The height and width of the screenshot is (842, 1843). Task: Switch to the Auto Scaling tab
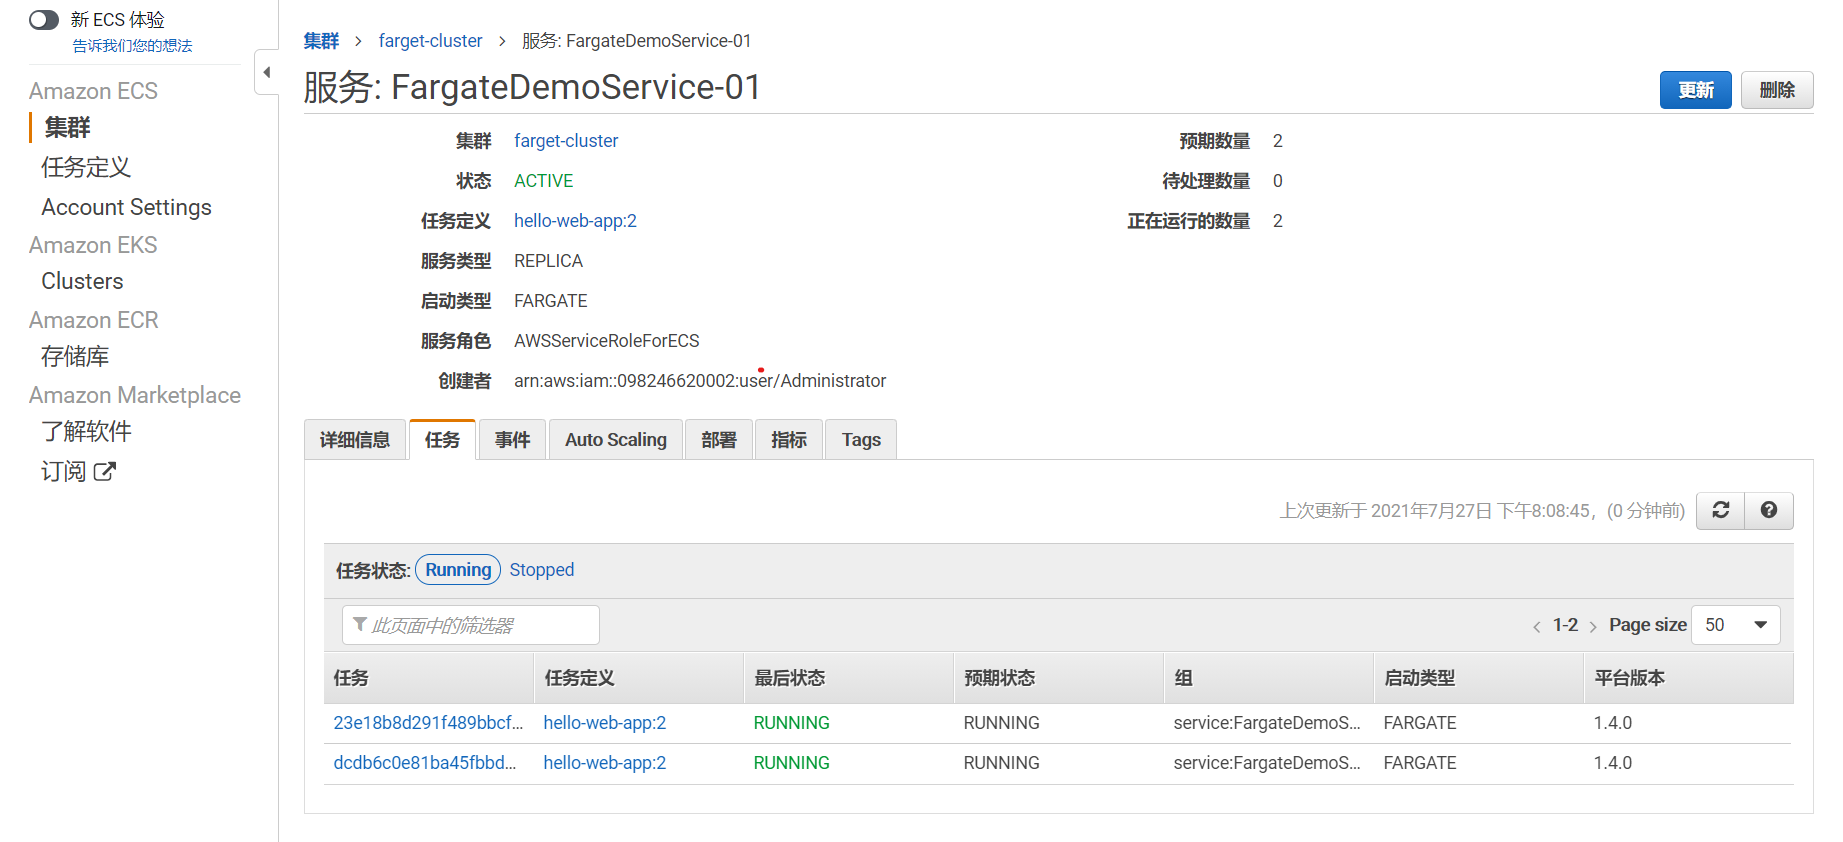[615, 440]
